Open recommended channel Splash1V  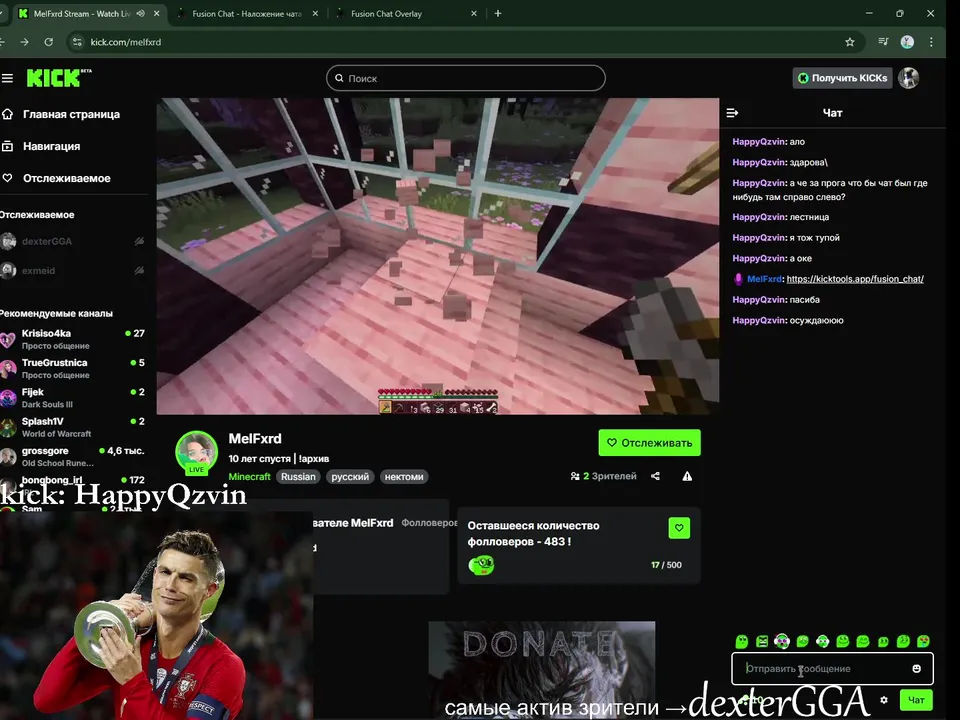[72, 427]
